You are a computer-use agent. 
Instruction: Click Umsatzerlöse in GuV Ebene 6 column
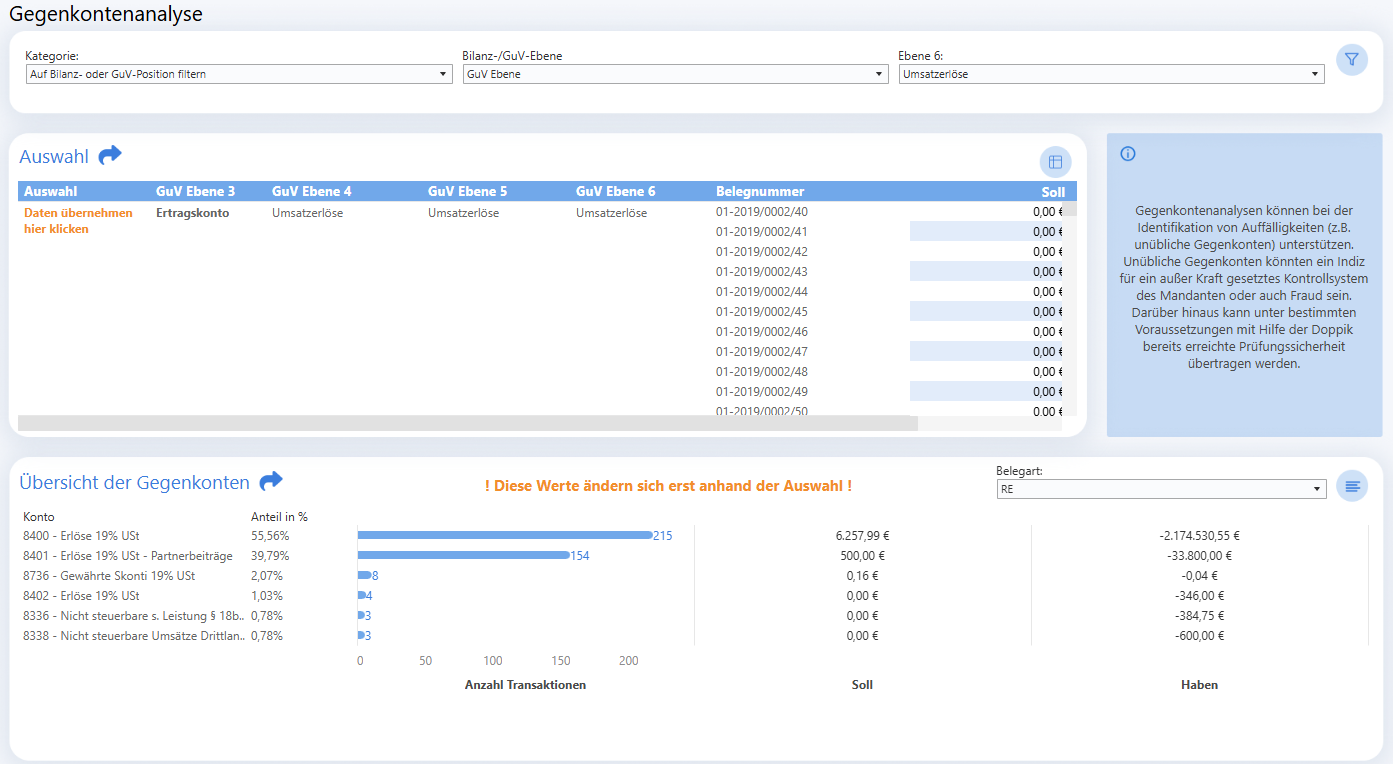(x=611, y=213)
